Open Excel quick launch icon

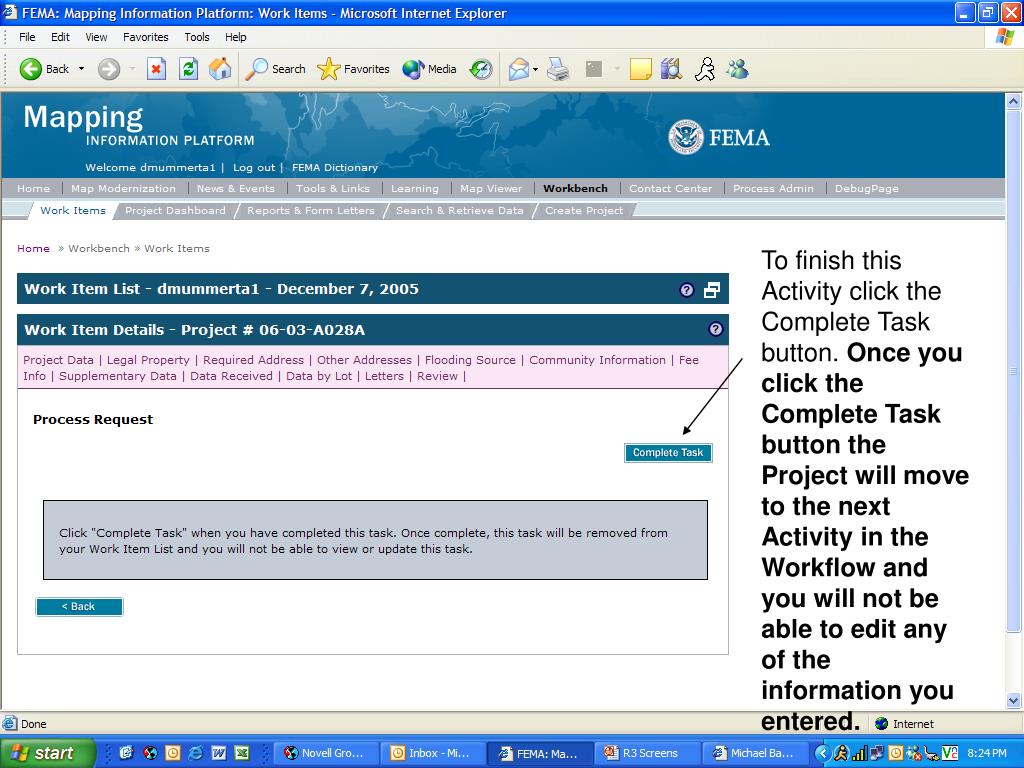tap(242, 753)
